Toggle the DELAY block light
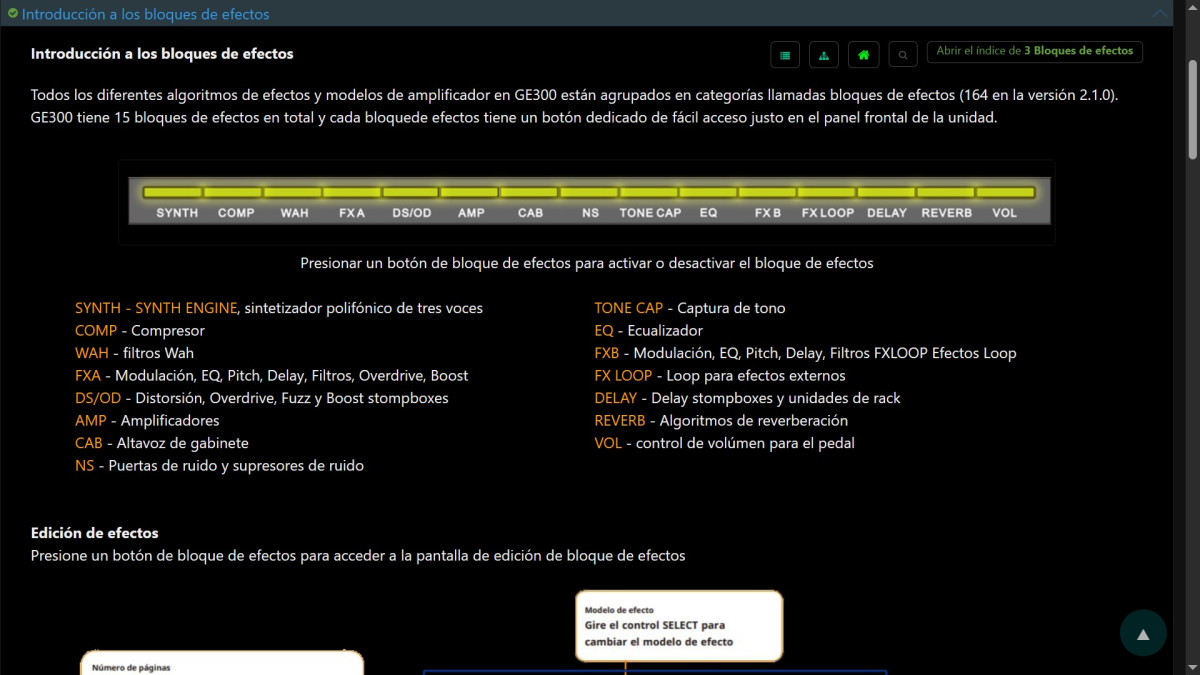This screenshot has height=675, width=1200. pyautogui.click(x=886, y=192)
